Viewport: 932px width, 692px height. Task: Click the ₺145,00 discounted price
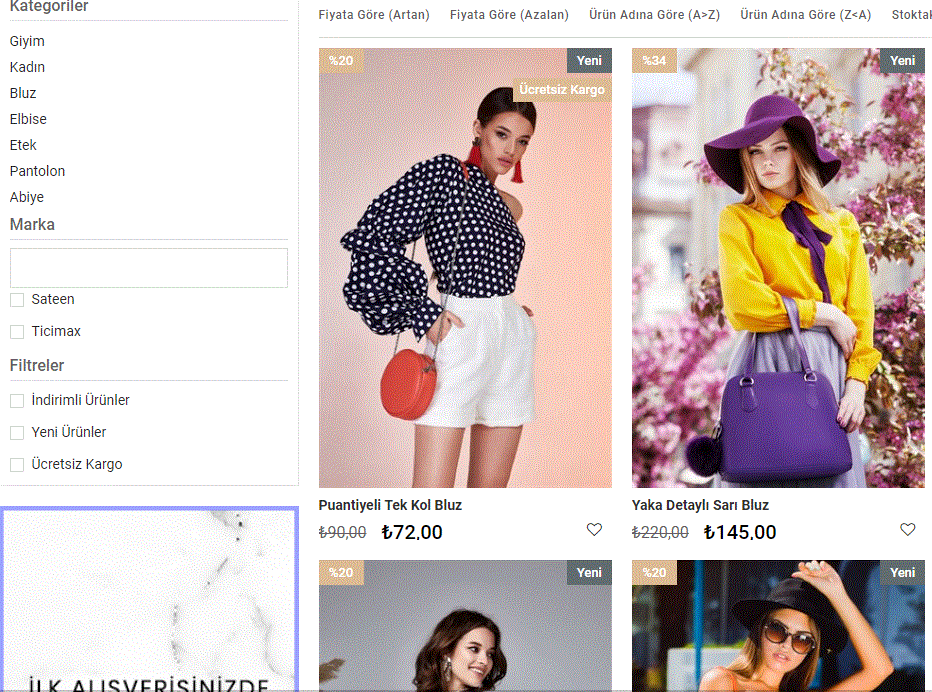[x=739, y=532]
